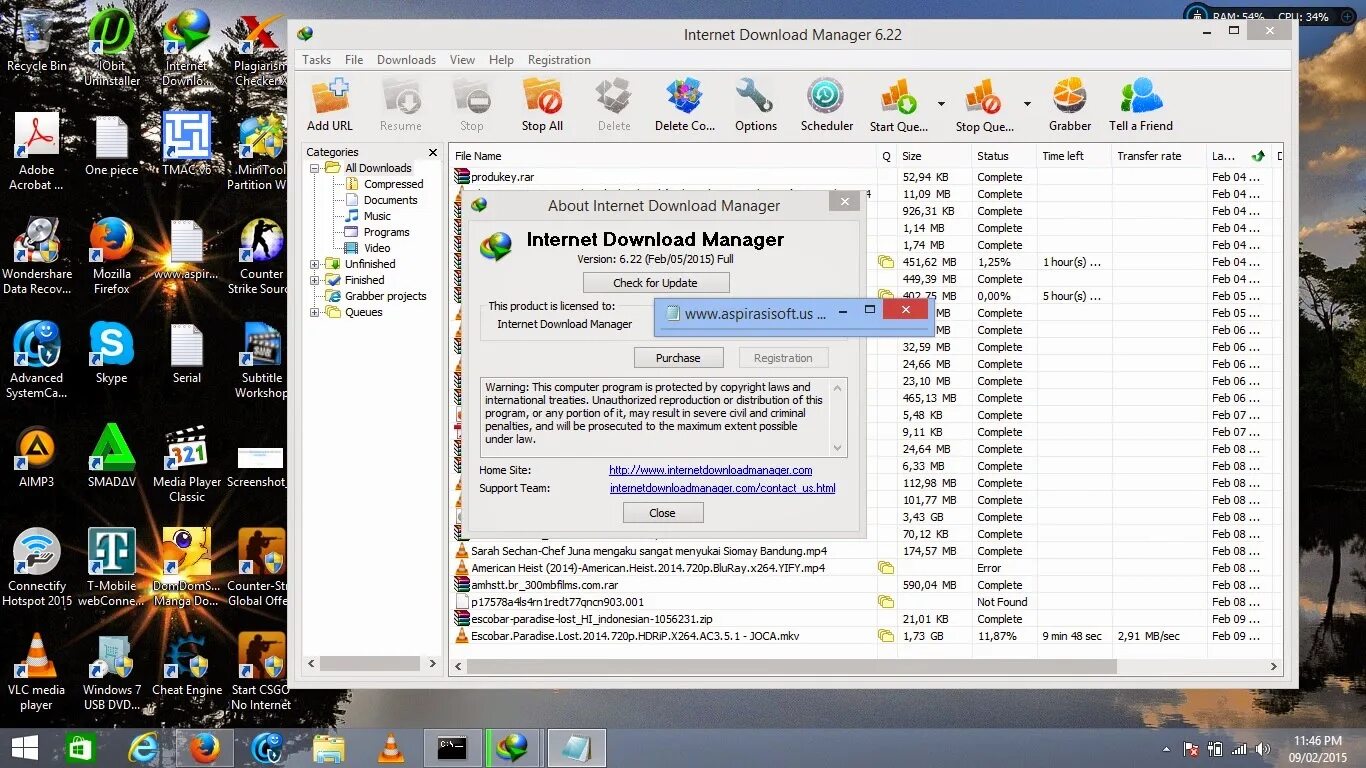1366x768 pixels.
Task: Select the produkey.rar download row
Action: (866, 177)
